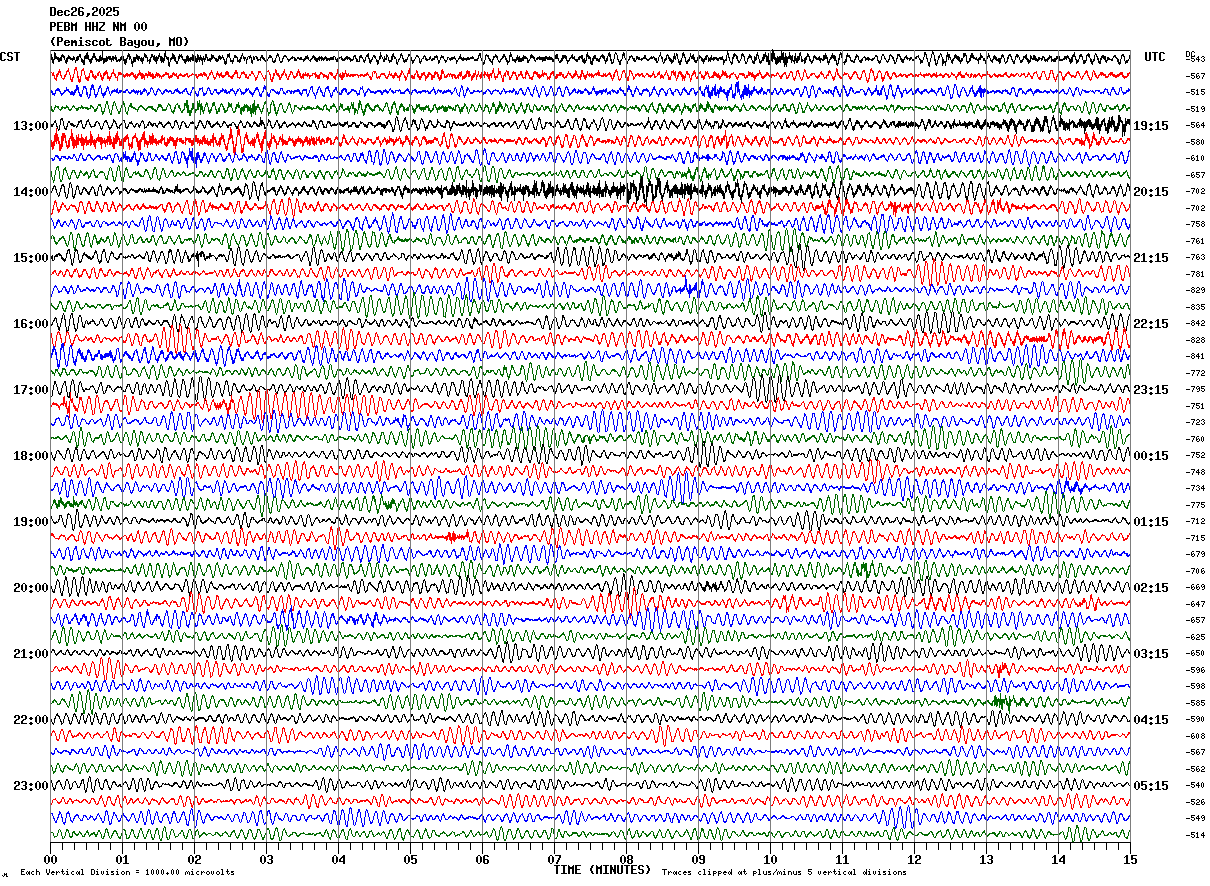Select the 18:00 CST row label

[x=30, y=456]
